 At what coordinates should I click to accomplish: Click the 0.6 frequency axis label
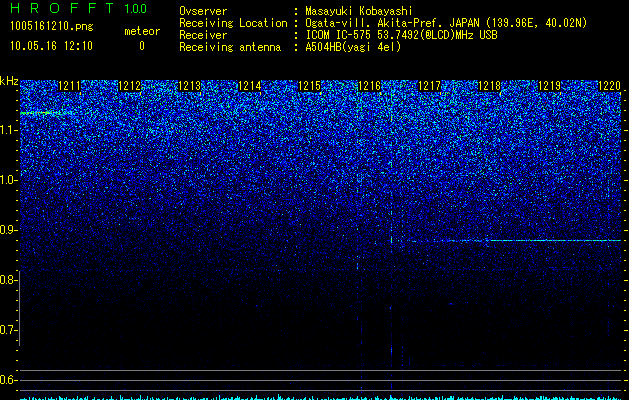[8, 380]
